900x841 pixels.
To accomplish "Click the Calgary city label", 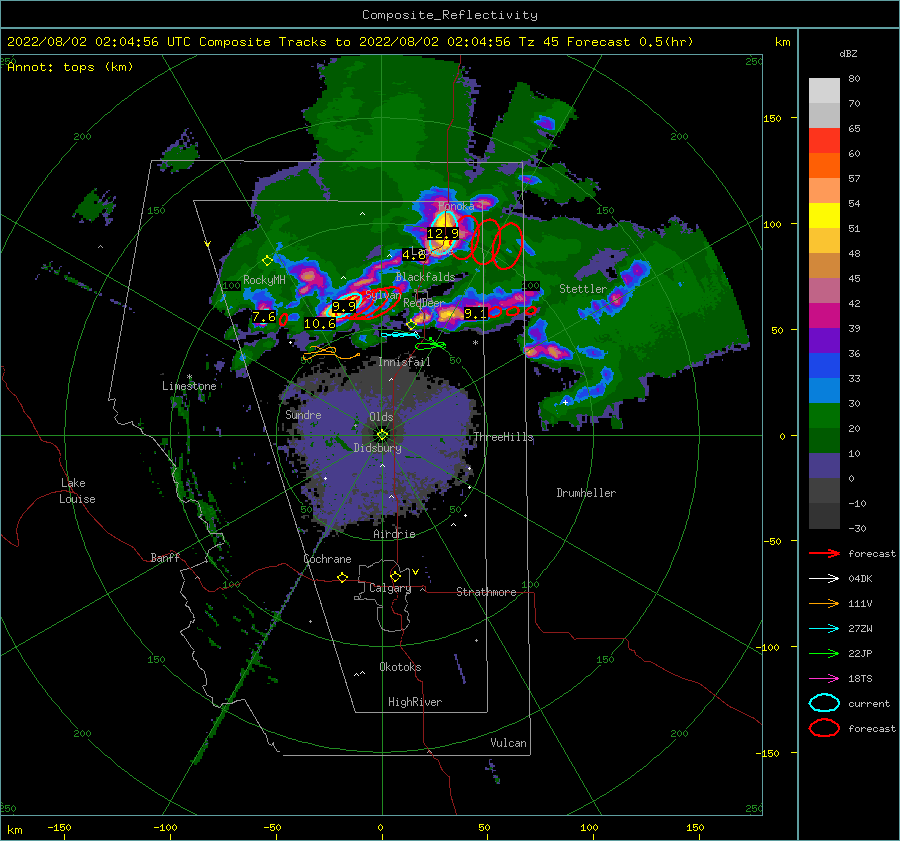I will [390, 588].
